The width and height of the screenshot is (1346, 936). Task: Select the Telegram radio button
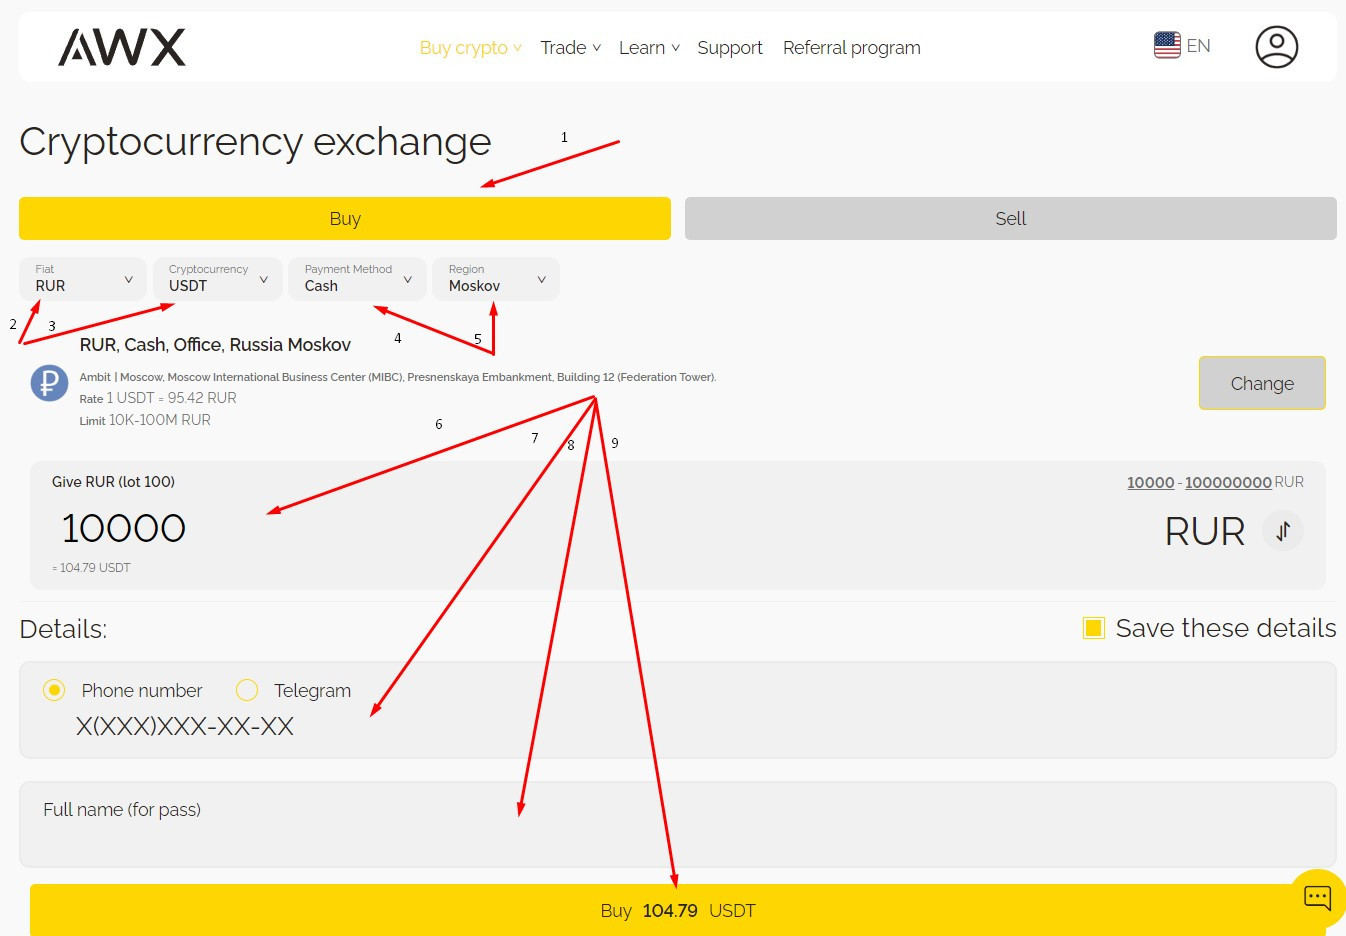[247, 690]
